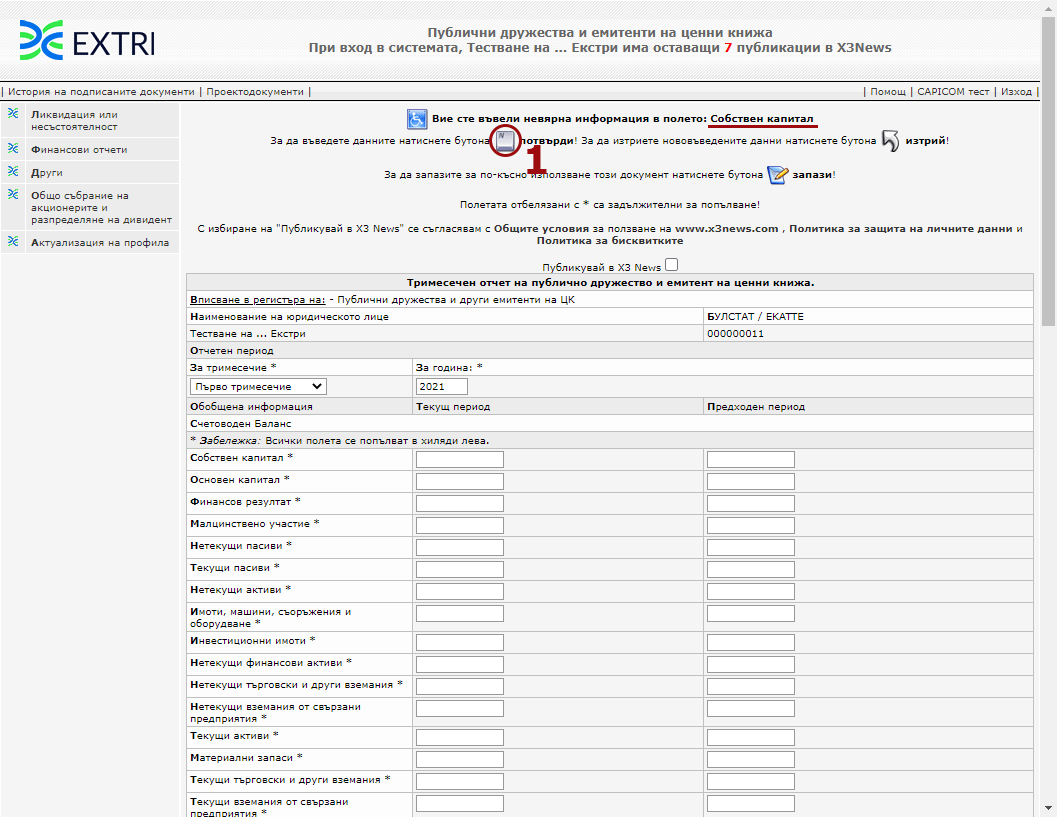Click Материални запаси current period field
This screenshot has height=817, width=1057.
coord(460,760)
